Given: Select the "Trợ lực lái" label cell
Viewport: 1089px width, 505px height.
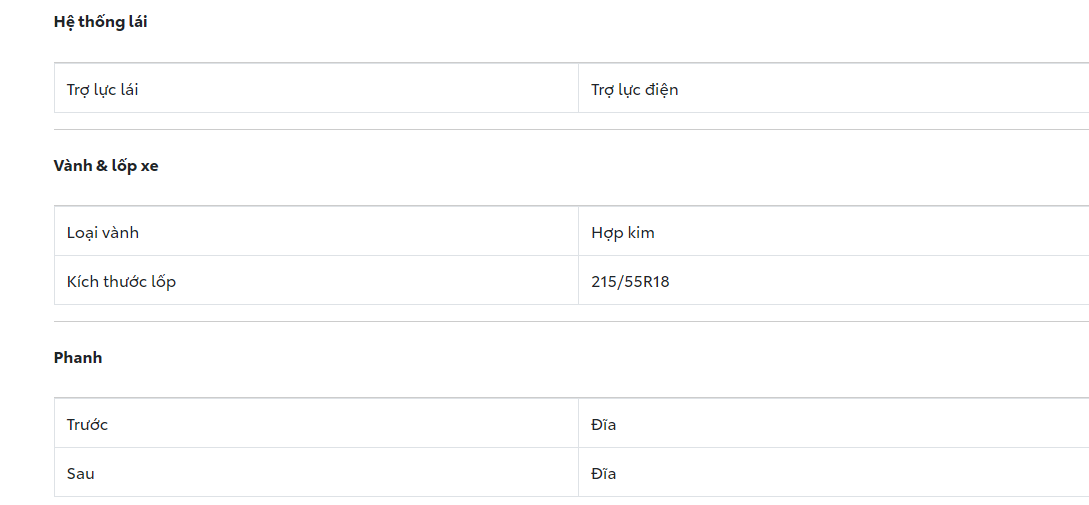Looking at the screenshot, I should pyautogui.click(x=102, y=90).
